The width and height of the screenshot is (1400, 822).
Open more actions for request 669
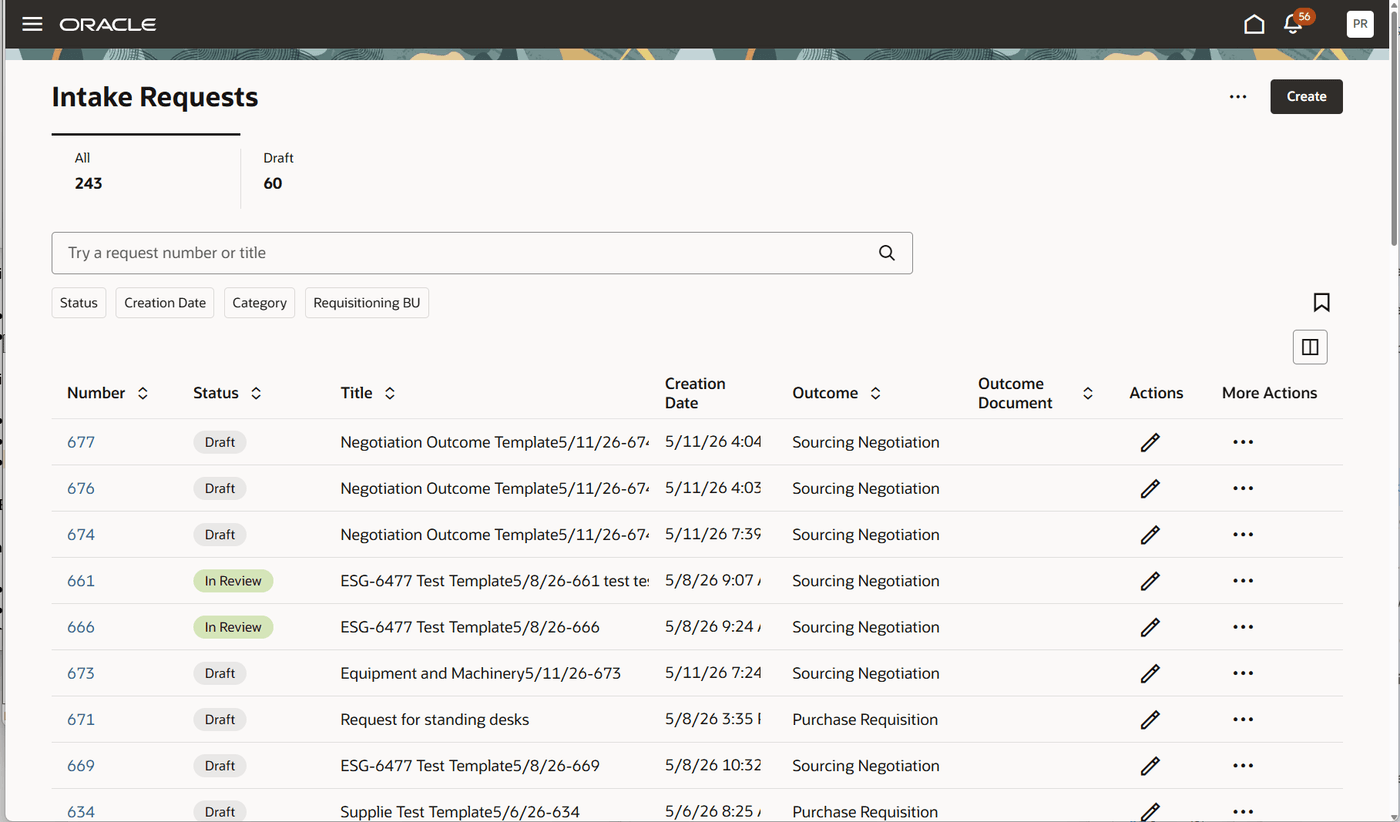click(x=1243, y=766)
